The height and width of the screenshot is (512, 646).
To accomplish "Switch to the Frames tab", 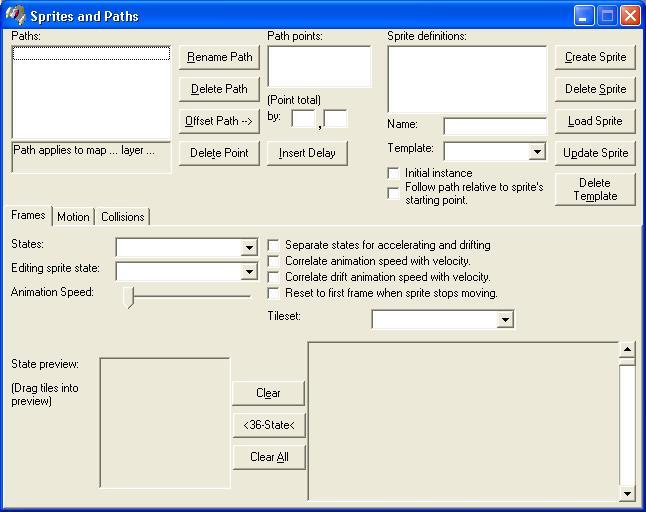I will pos(28,215).
